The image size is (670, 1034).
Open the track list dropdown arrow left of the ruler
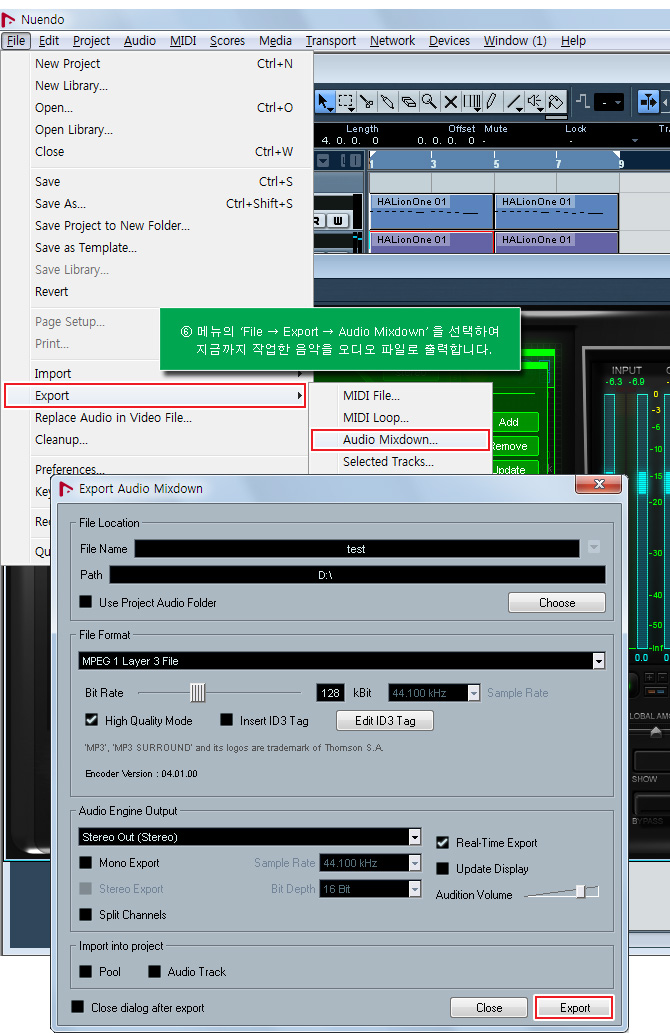click(x=323, y=160)
